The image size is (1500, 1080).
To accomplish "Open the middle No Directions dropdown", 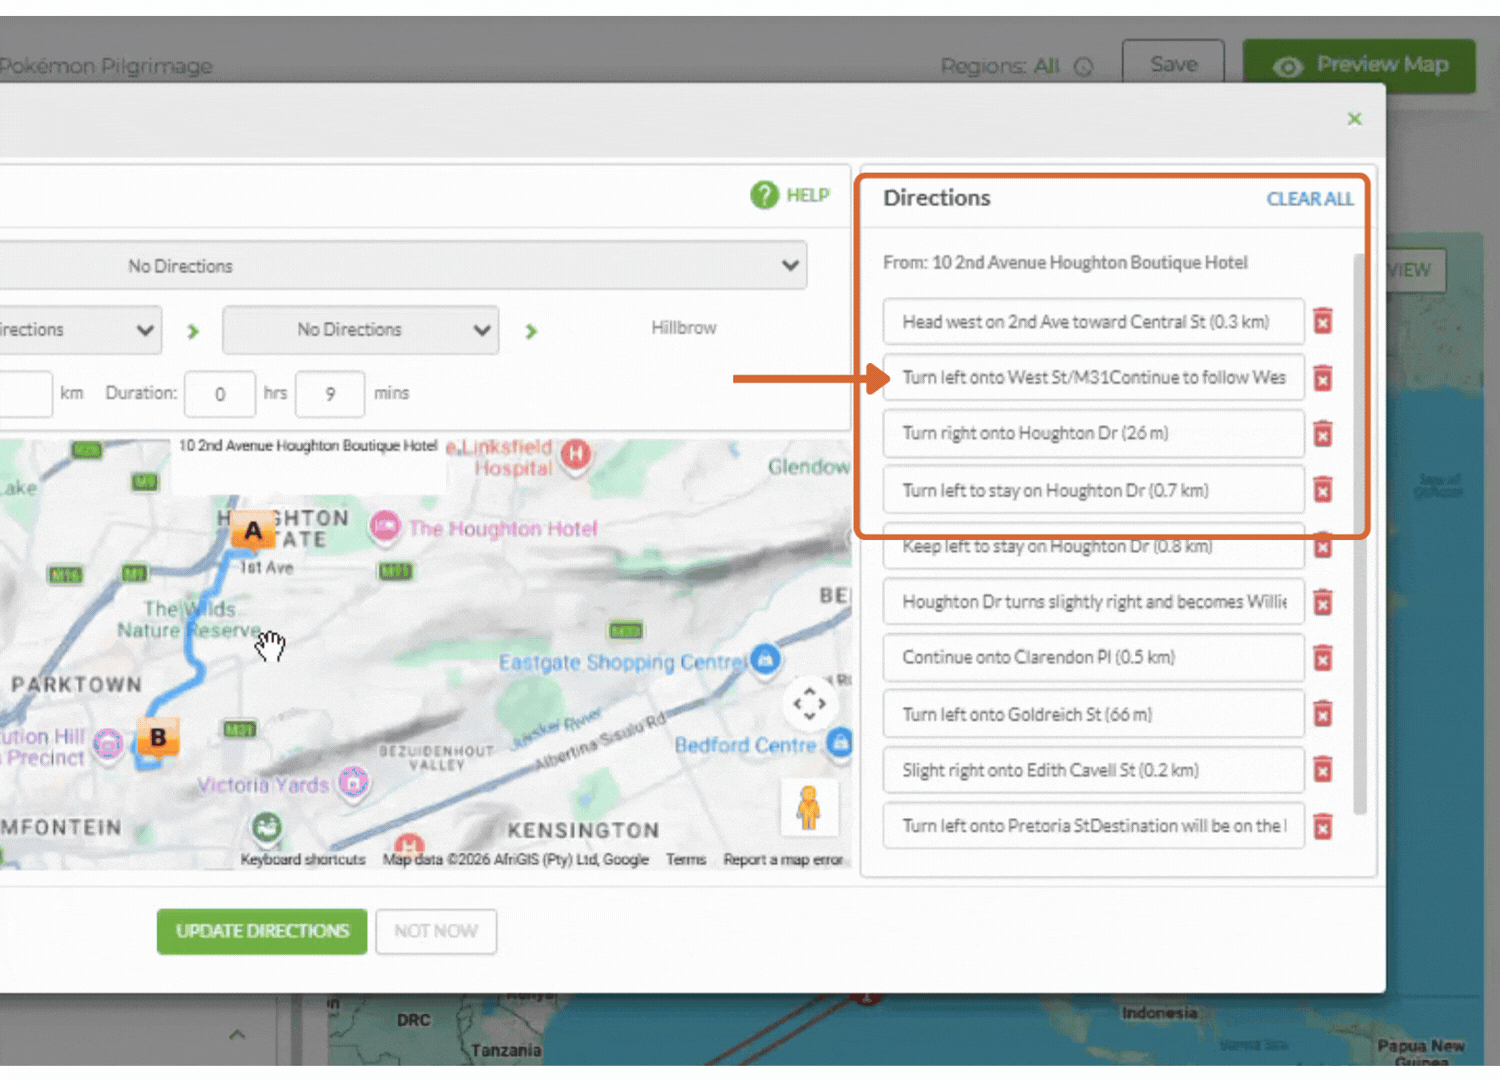I will click(x=361, y=330).
